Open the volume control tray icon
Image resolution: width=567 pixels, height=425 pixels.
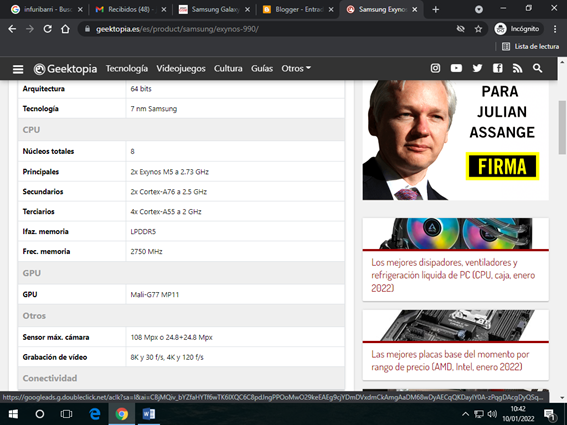[x=492, y=414]
